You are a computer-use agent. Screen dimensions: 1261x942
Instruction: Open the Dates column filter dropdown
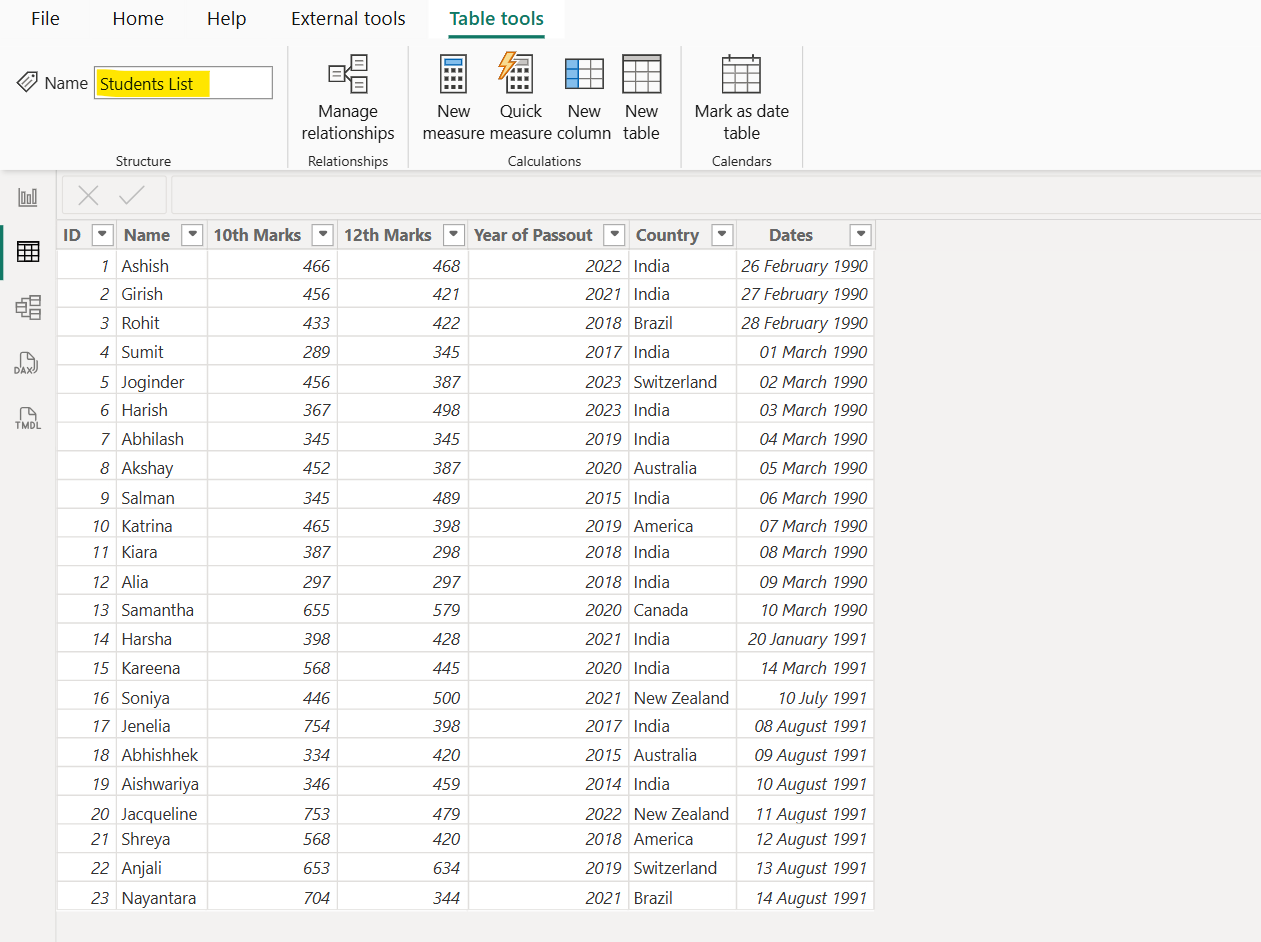860,234
